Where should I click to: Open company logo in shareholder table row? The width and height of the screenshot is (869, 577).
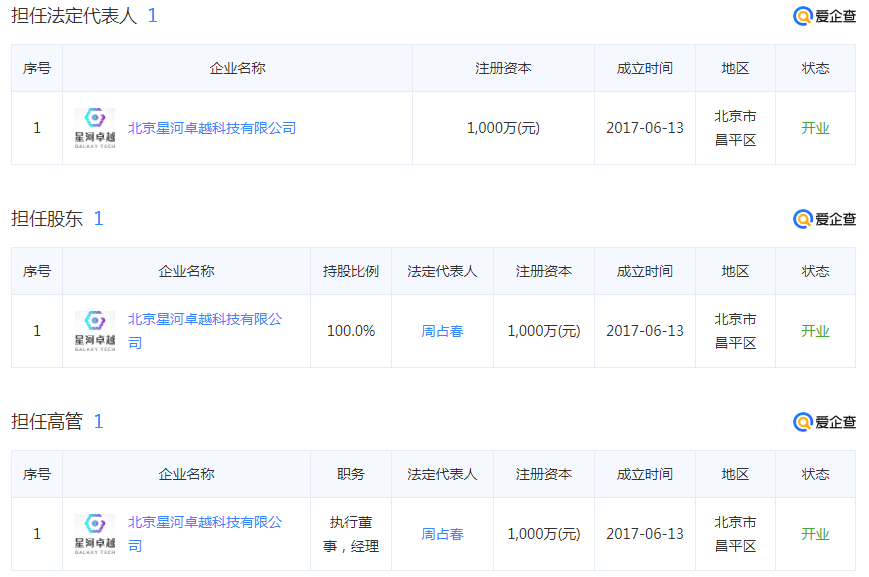[95, 331]
